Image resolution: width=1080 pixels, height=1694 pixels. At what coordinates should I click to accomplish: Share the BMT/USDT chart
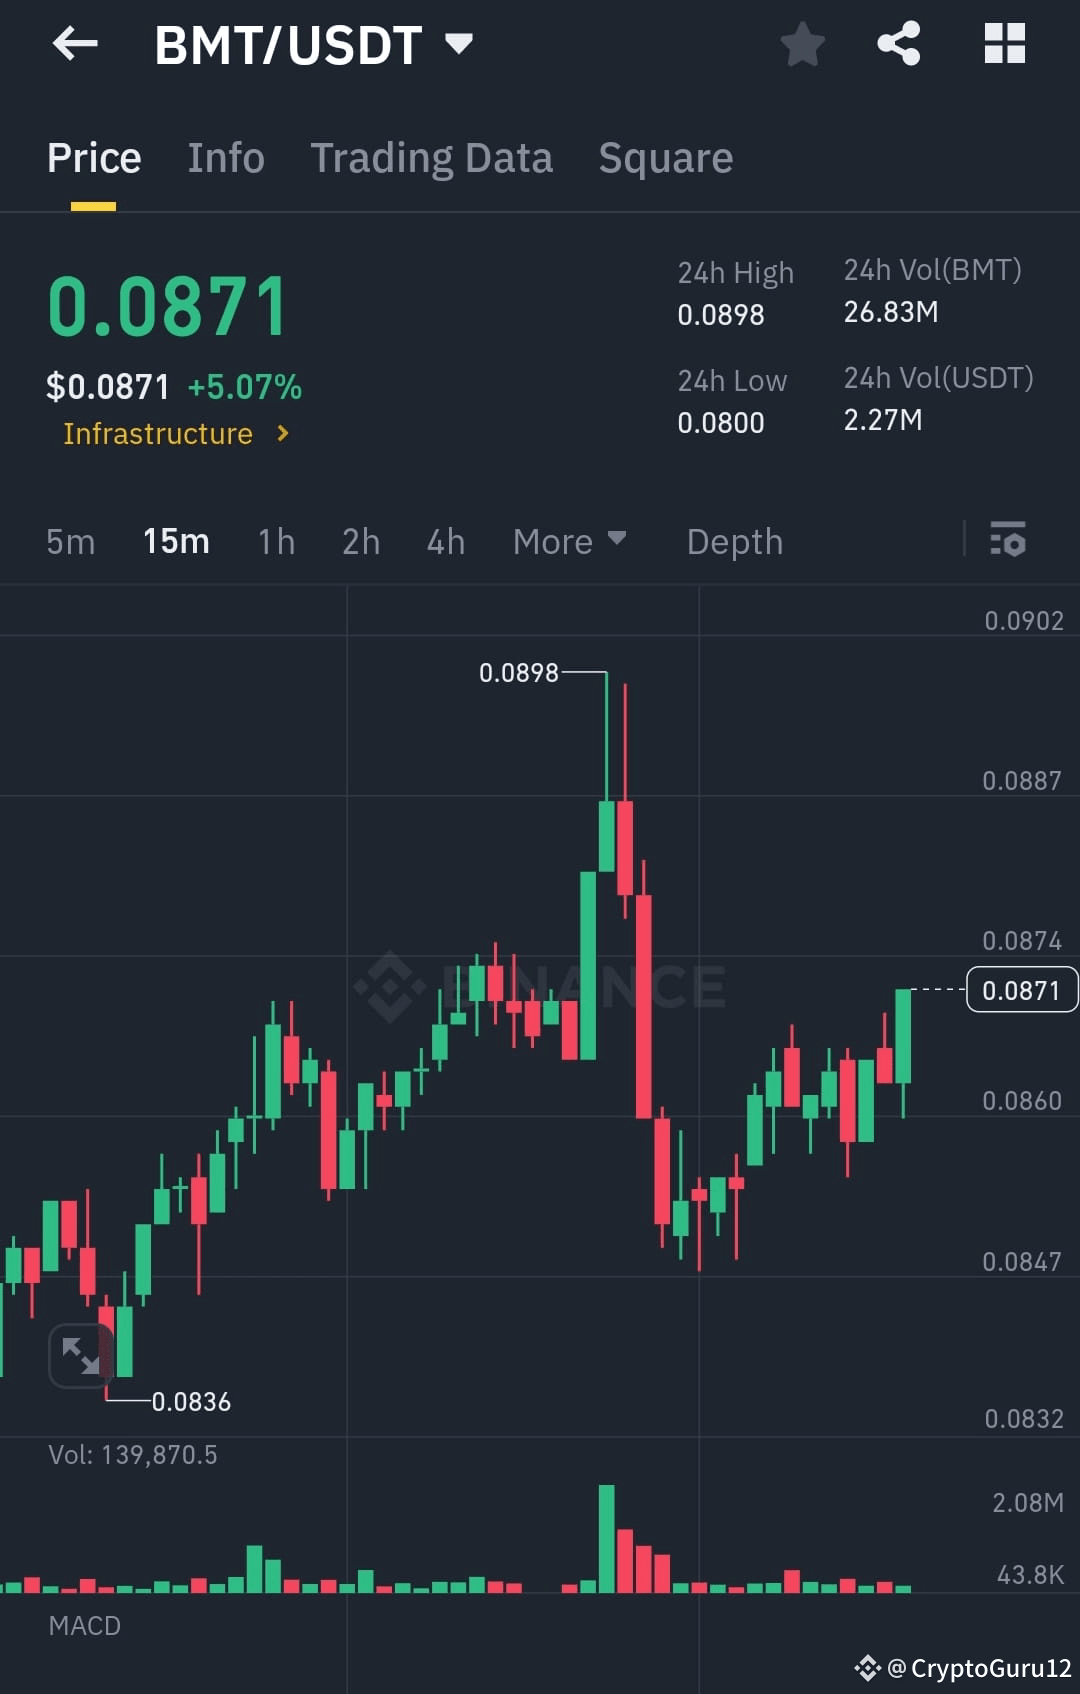point(897,44)
